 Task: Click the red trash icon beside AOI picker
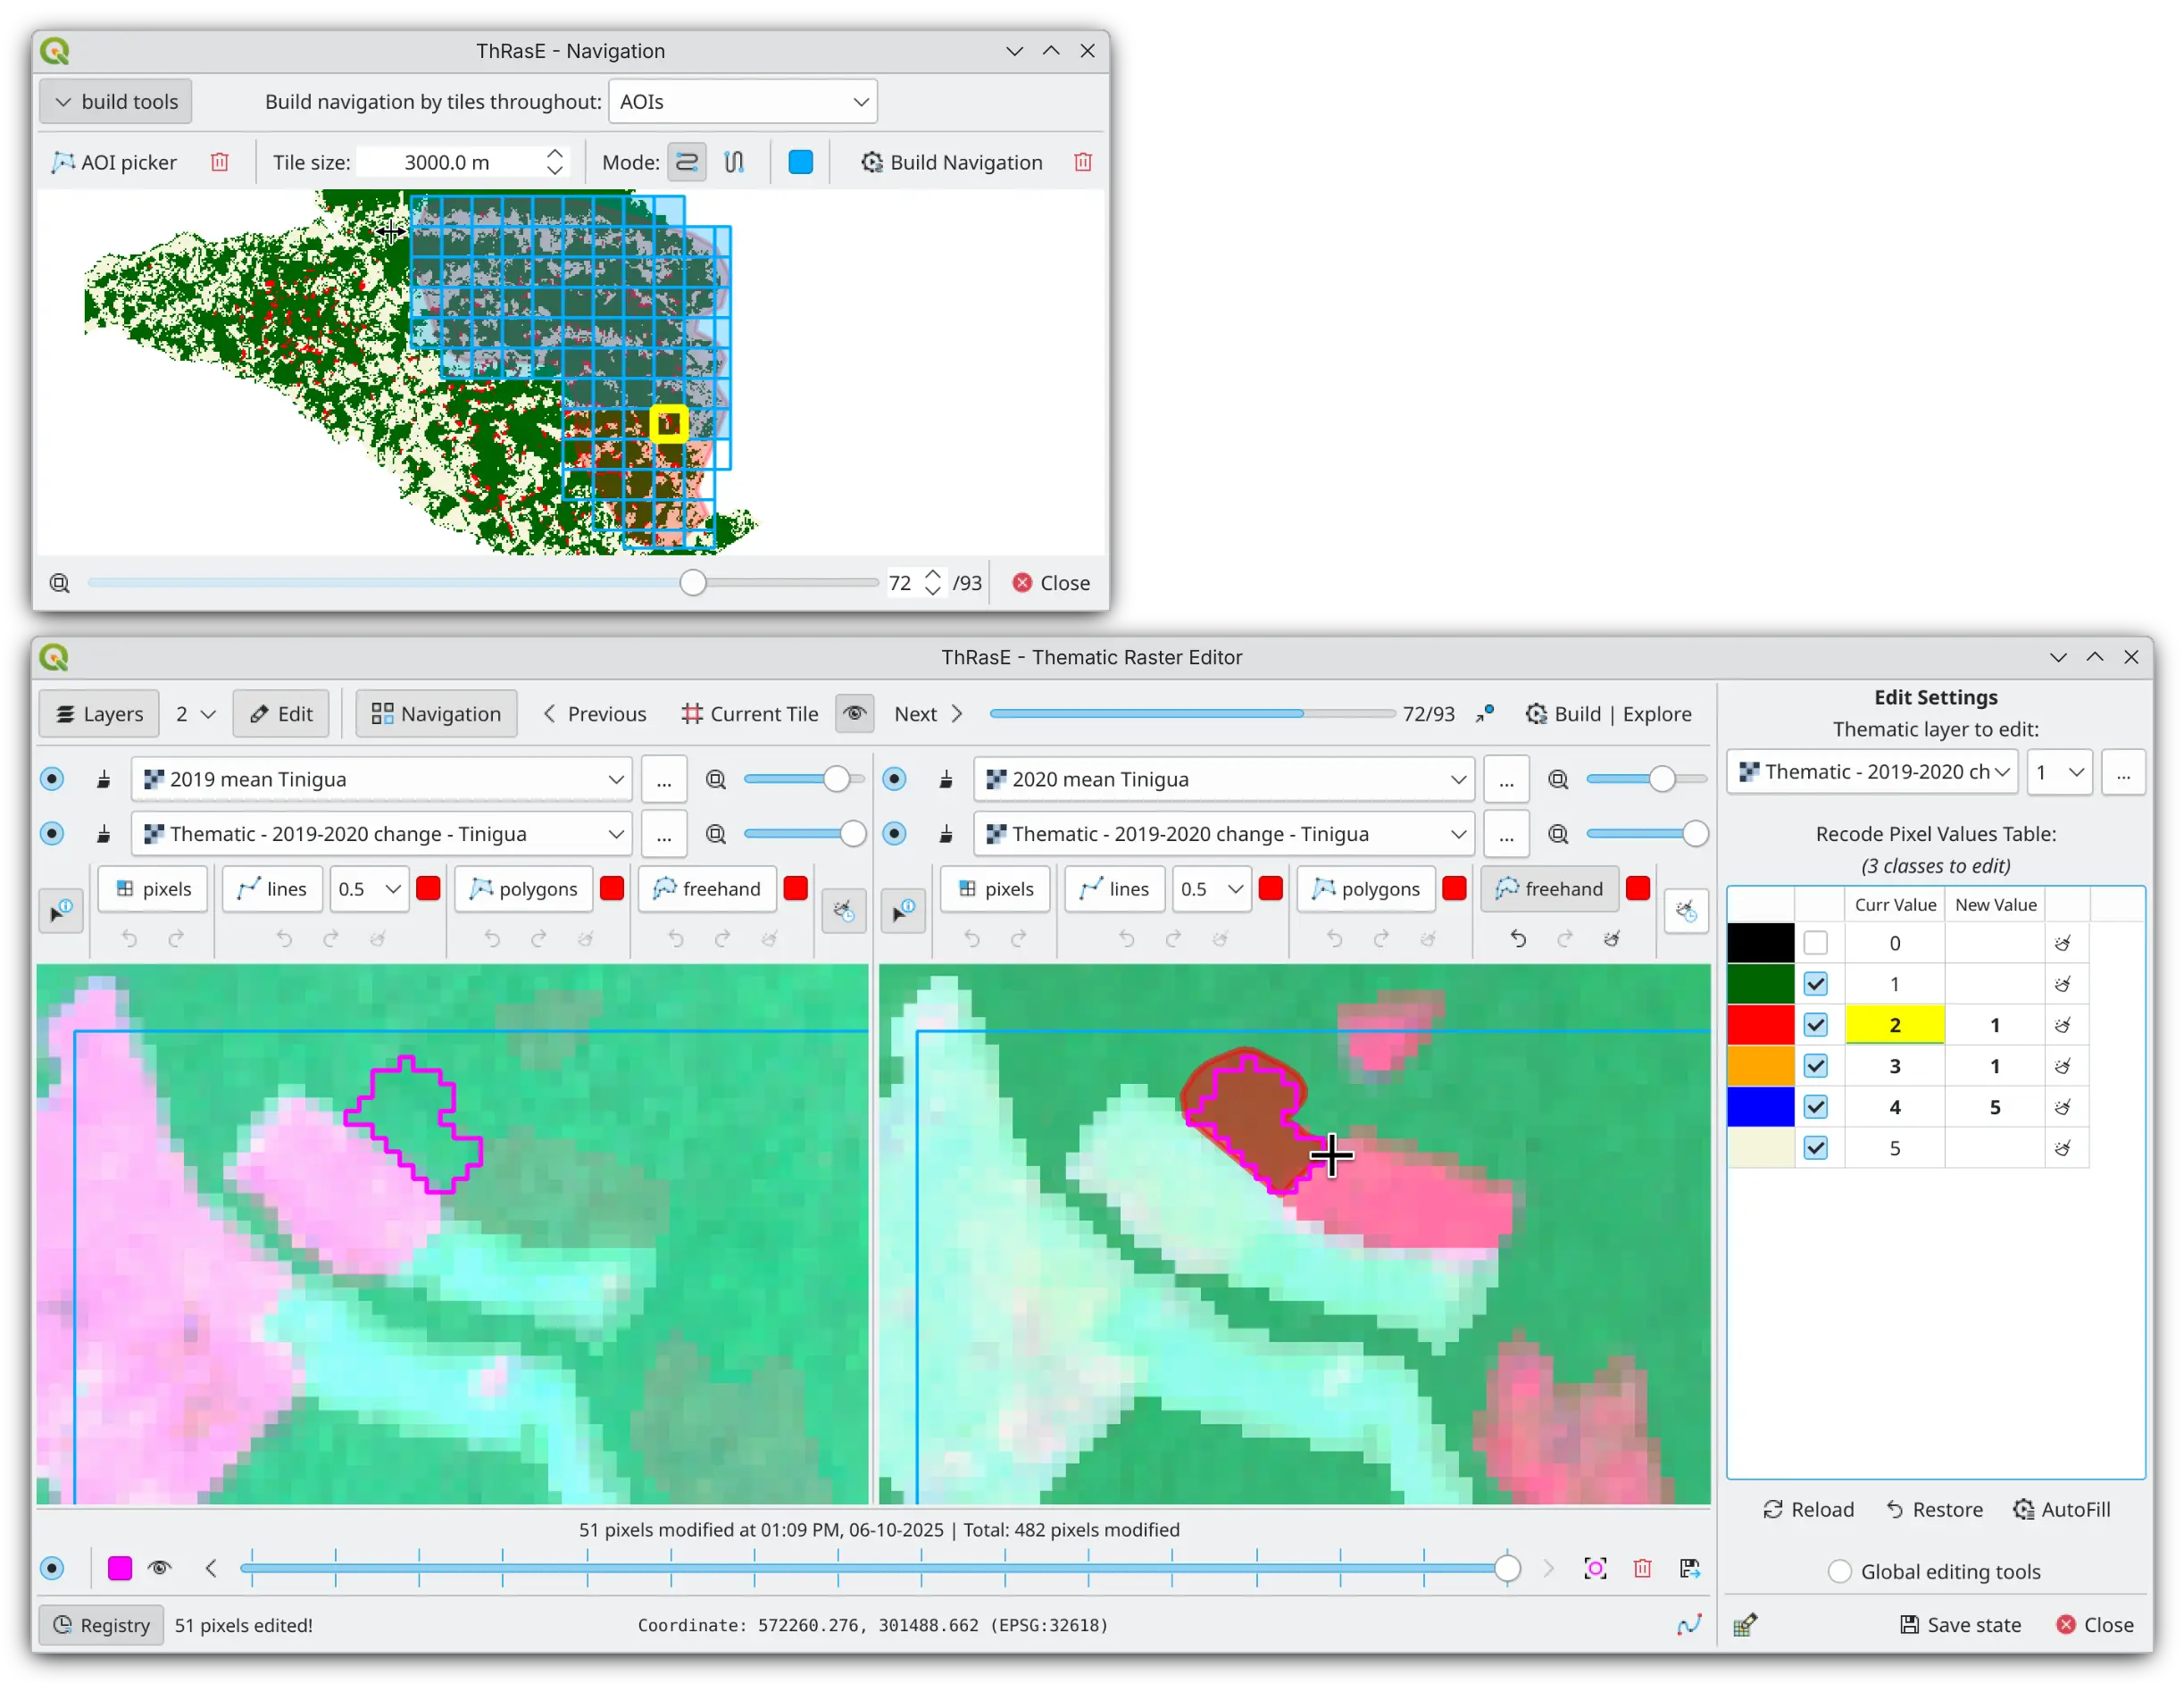220,162
